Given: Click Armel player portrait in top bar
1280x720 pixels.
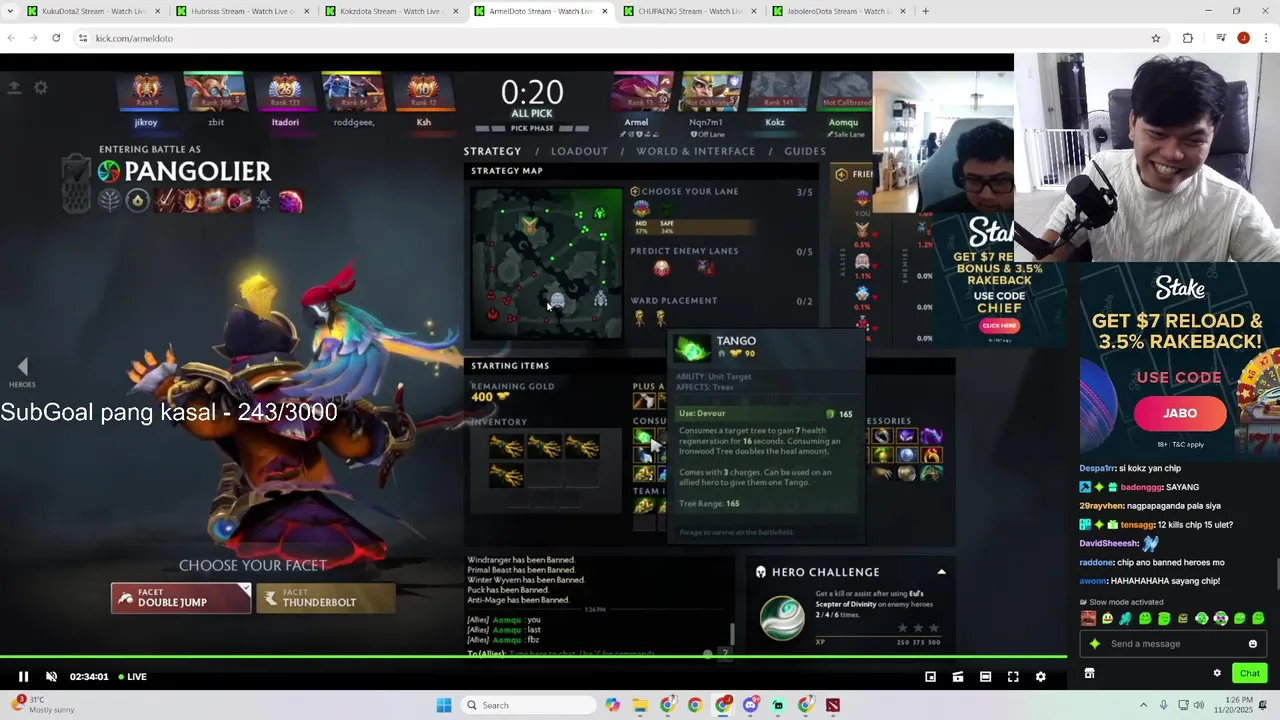Looking at the screenshot, I should coord(642,91).
